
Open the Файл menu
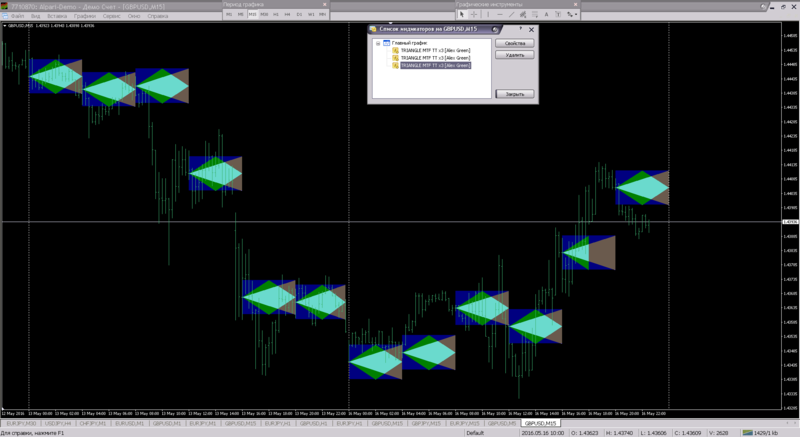pyautogui.click(x=18, y=16)
